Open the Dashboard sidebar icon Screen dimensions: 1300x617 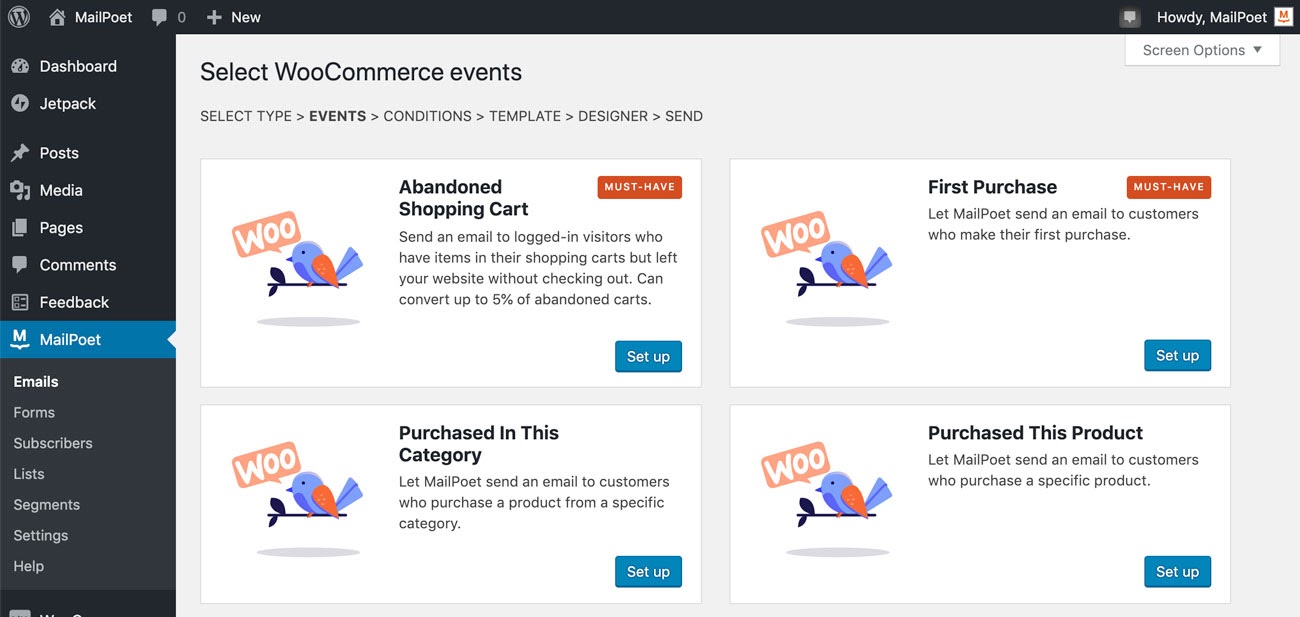pyautogui.click(x=20, y=66)
